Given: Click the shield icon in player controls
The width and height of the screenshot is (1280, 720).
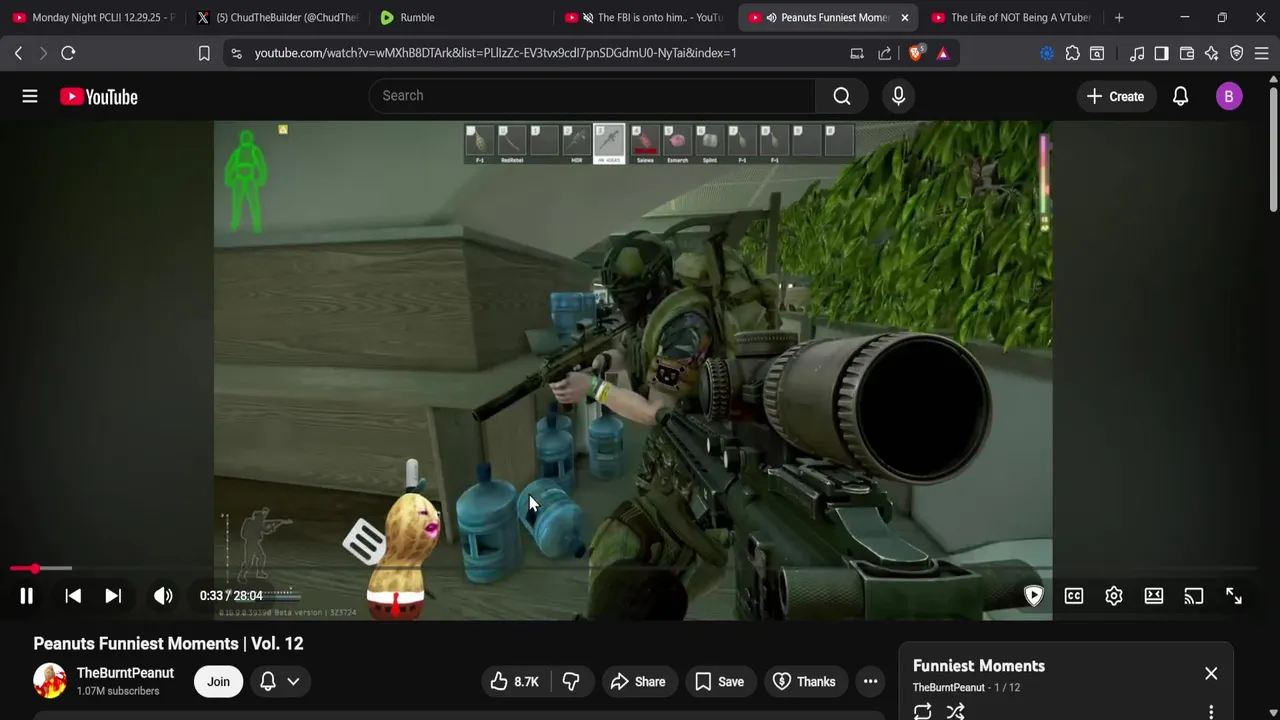Looking at the screenshot, I should [1034, 596].
